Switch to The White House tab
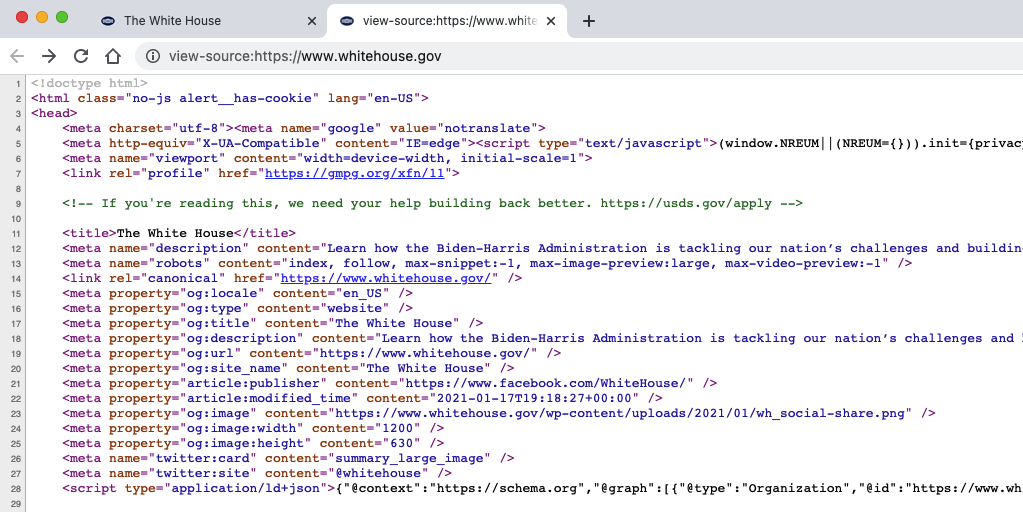Image resolution: width=1023 pixels, height=512 pixels. pos(172,21)
